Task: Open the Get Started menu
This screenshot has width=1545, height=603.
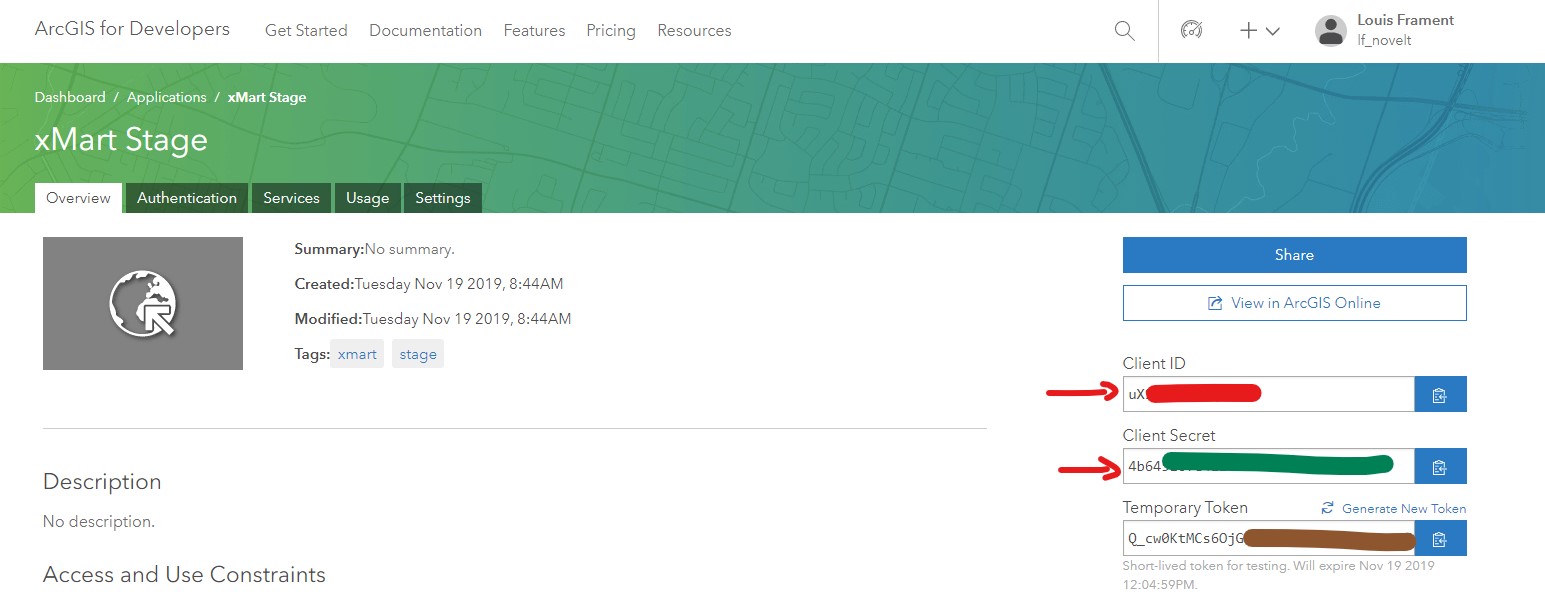Action: [x=306, y=31]
